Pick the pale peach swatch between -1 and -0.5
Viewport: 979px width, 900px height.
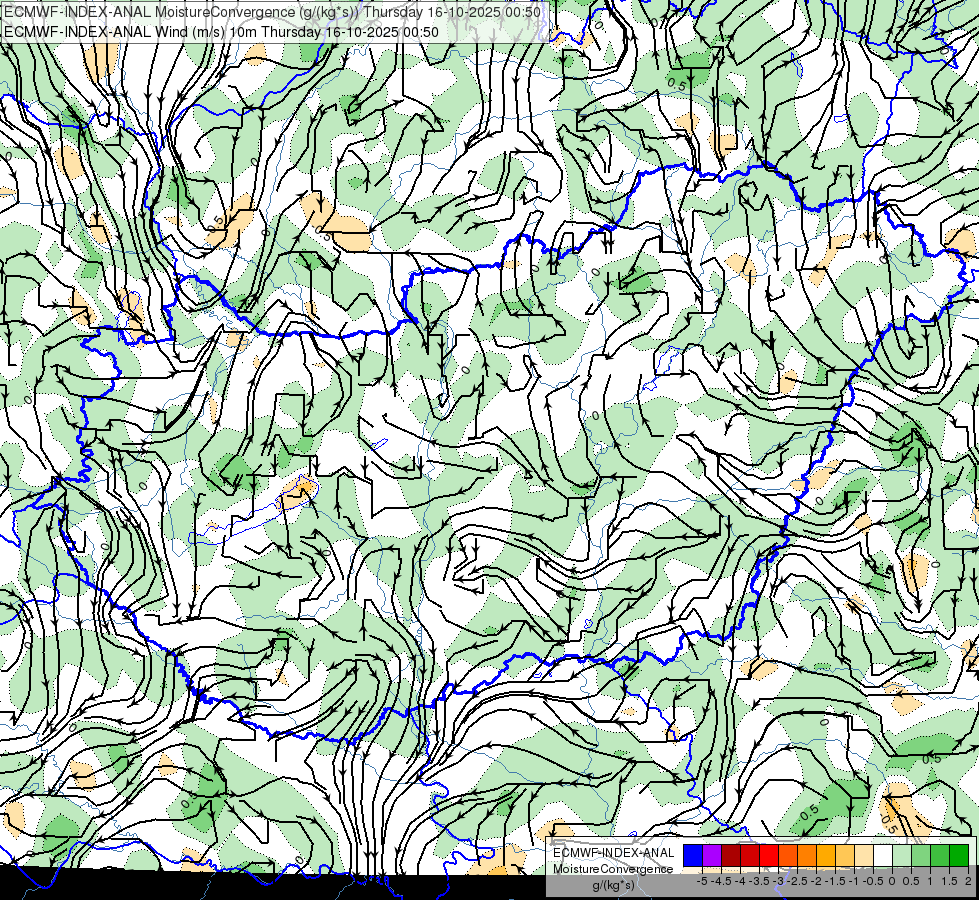click(x=864, y=856)
